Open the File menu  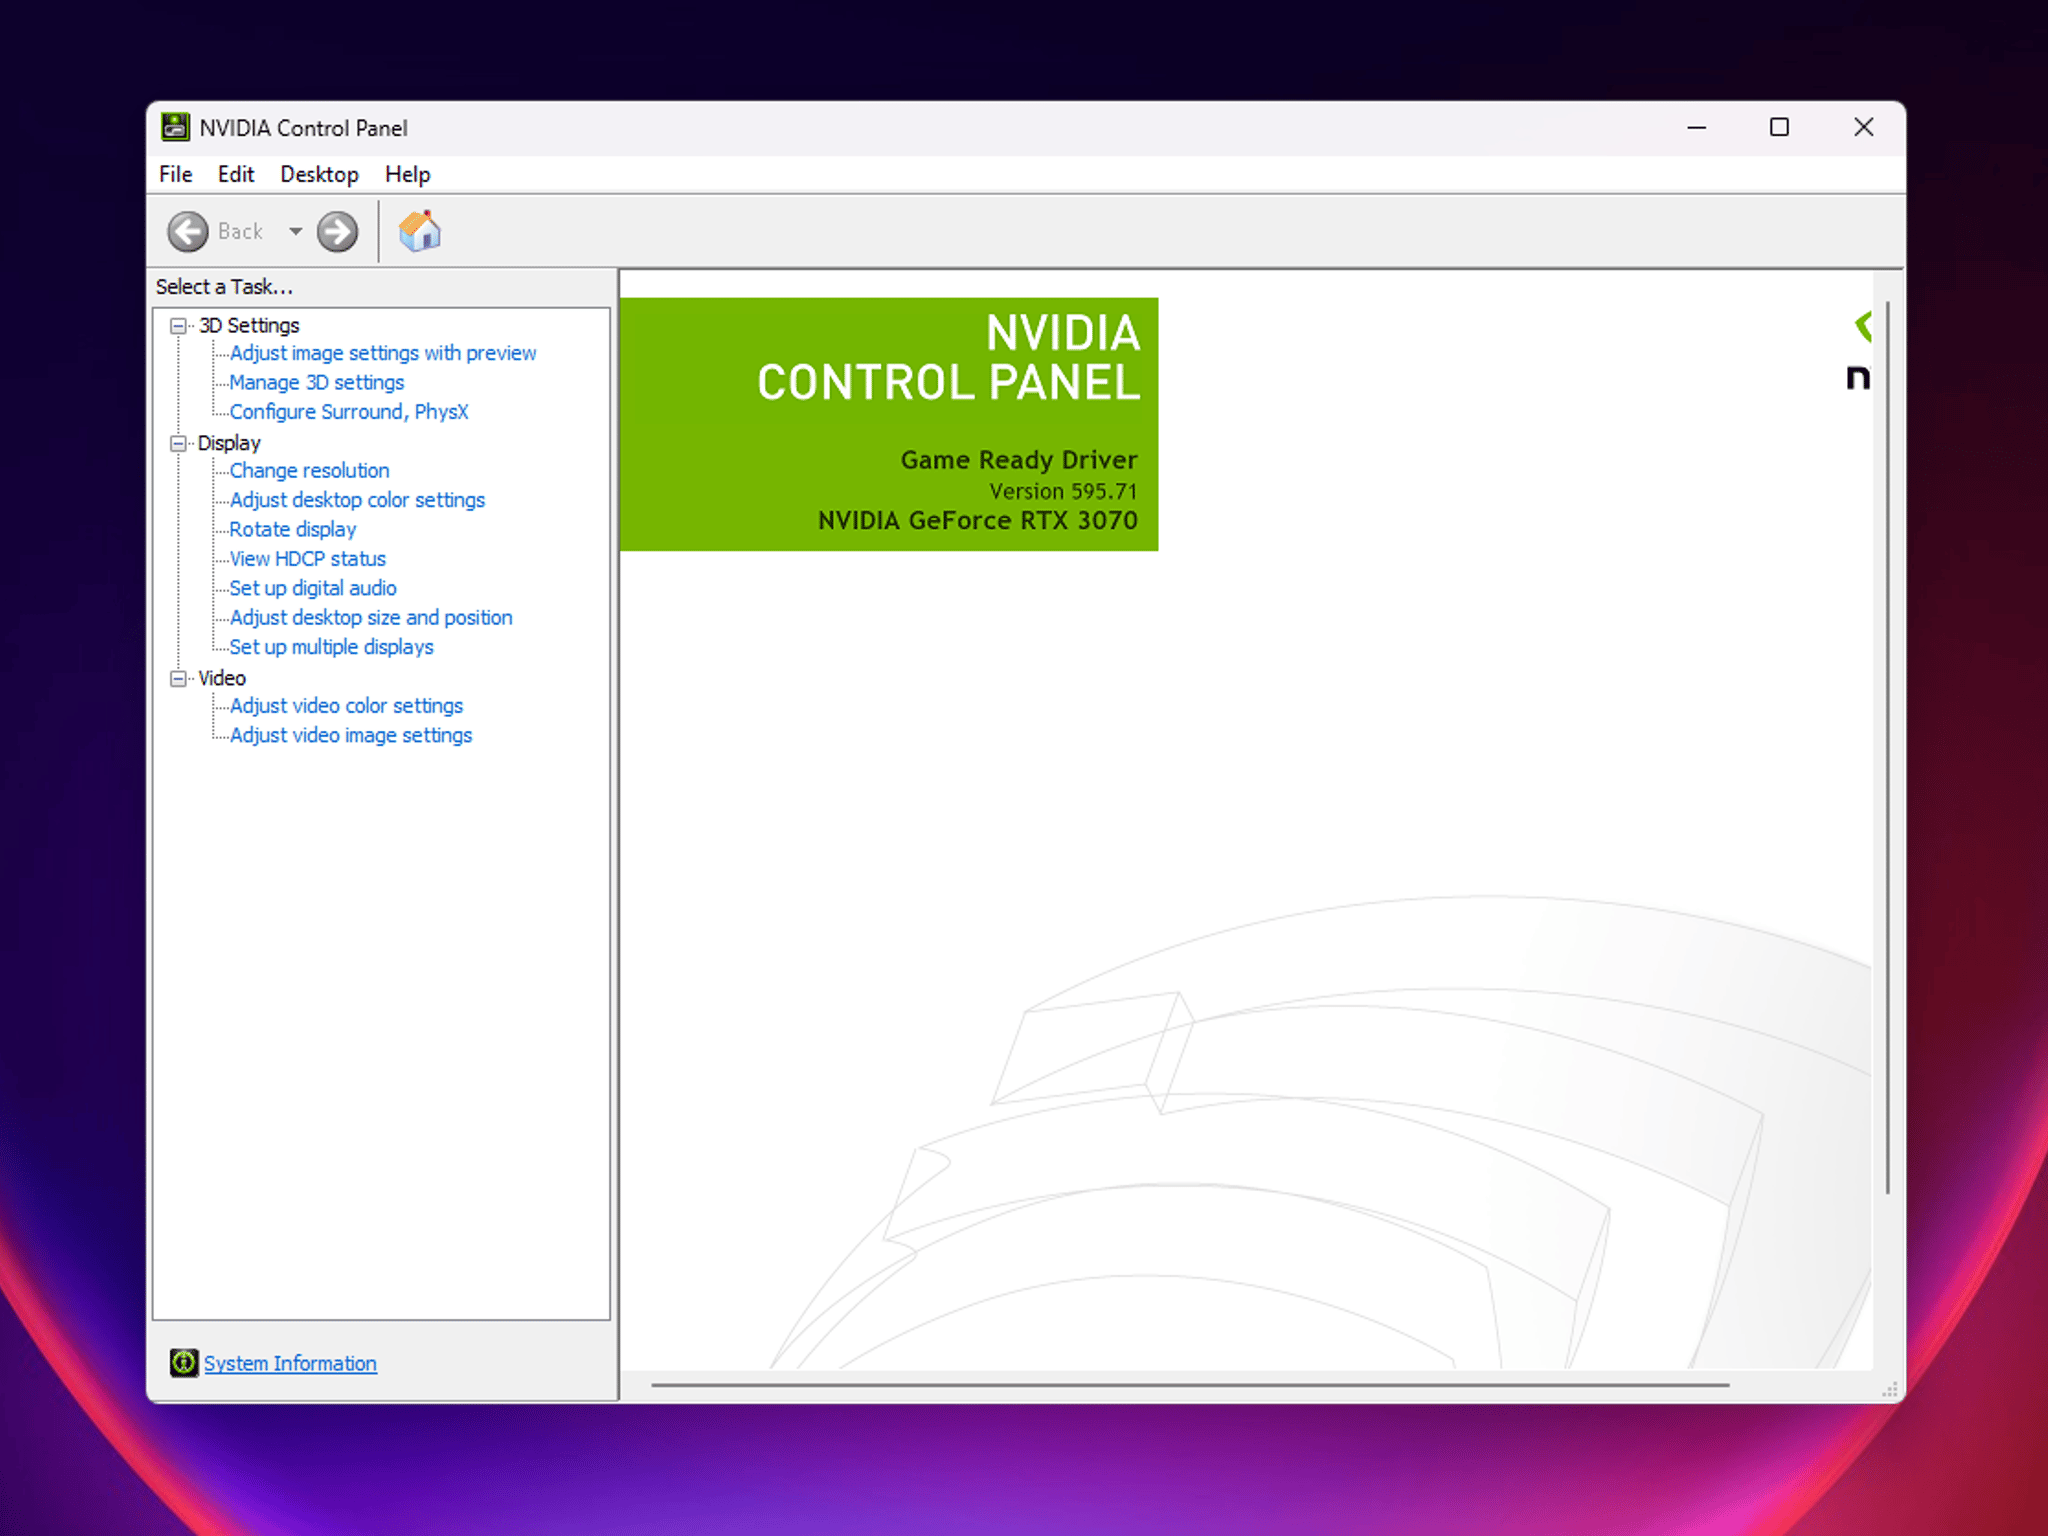coord(175,174)
